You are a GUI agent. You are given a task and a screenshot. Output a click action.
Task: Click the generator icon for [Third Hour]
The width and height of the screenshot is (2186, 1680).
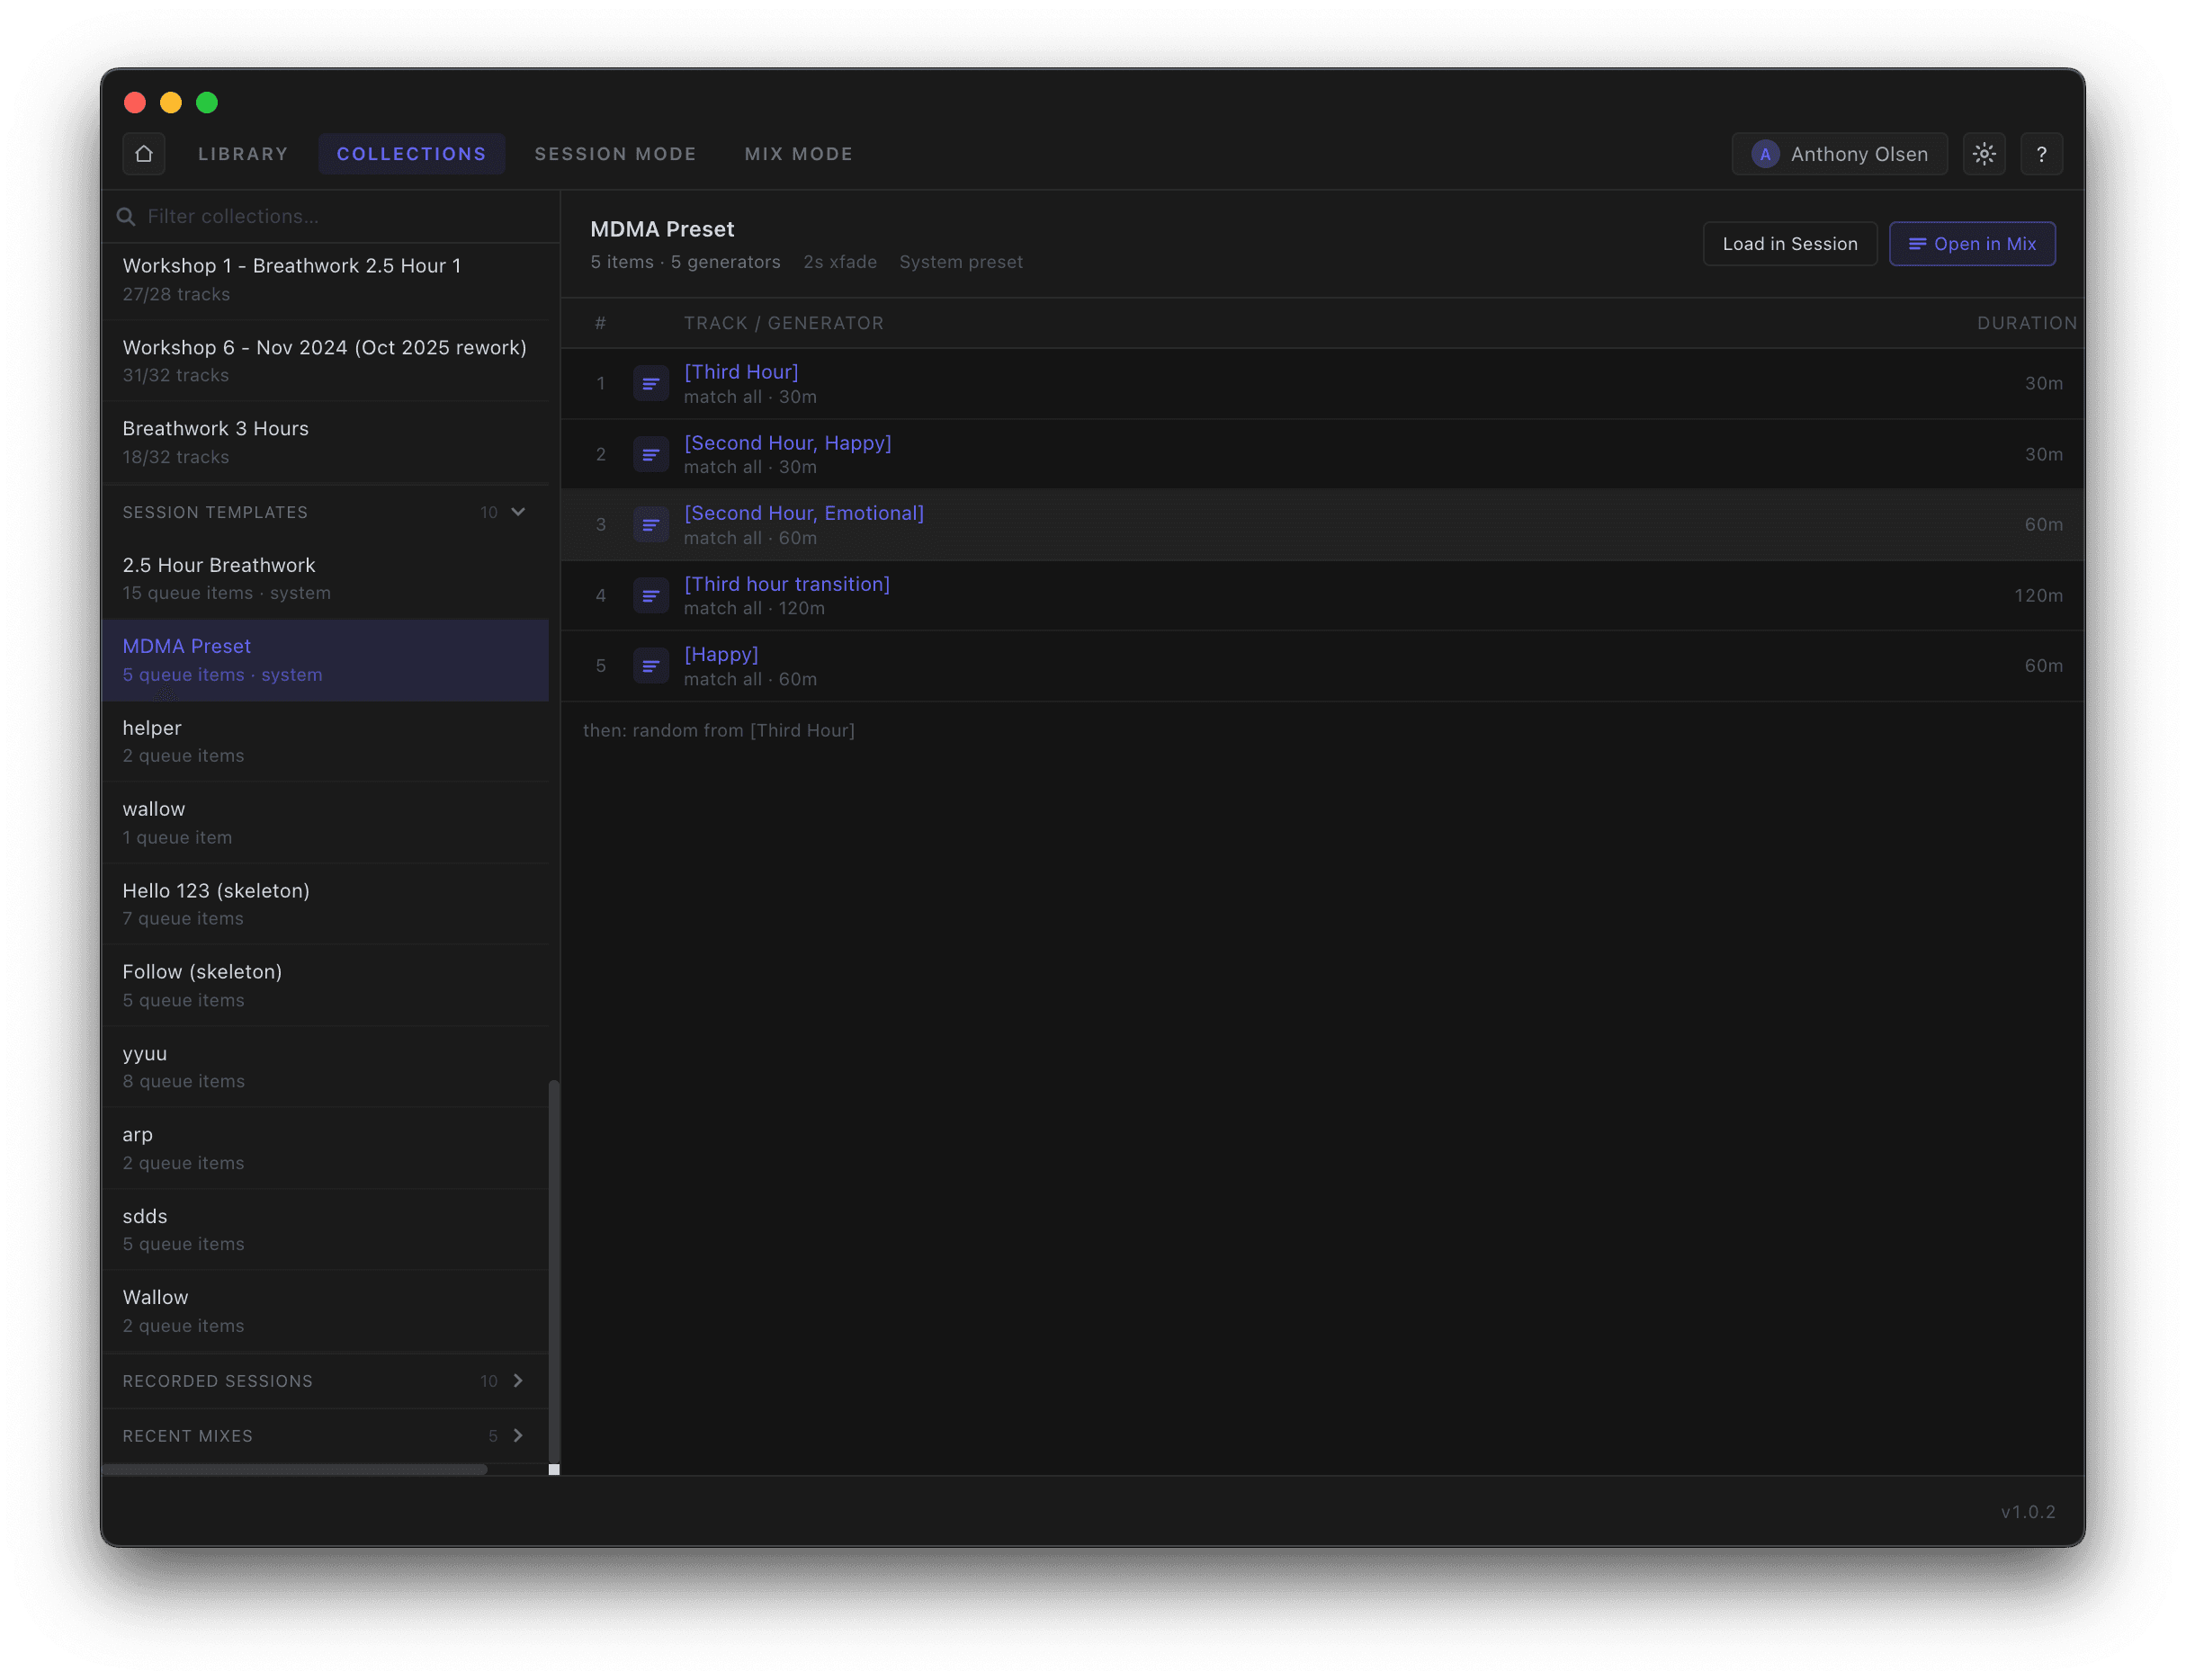(651, 384)
